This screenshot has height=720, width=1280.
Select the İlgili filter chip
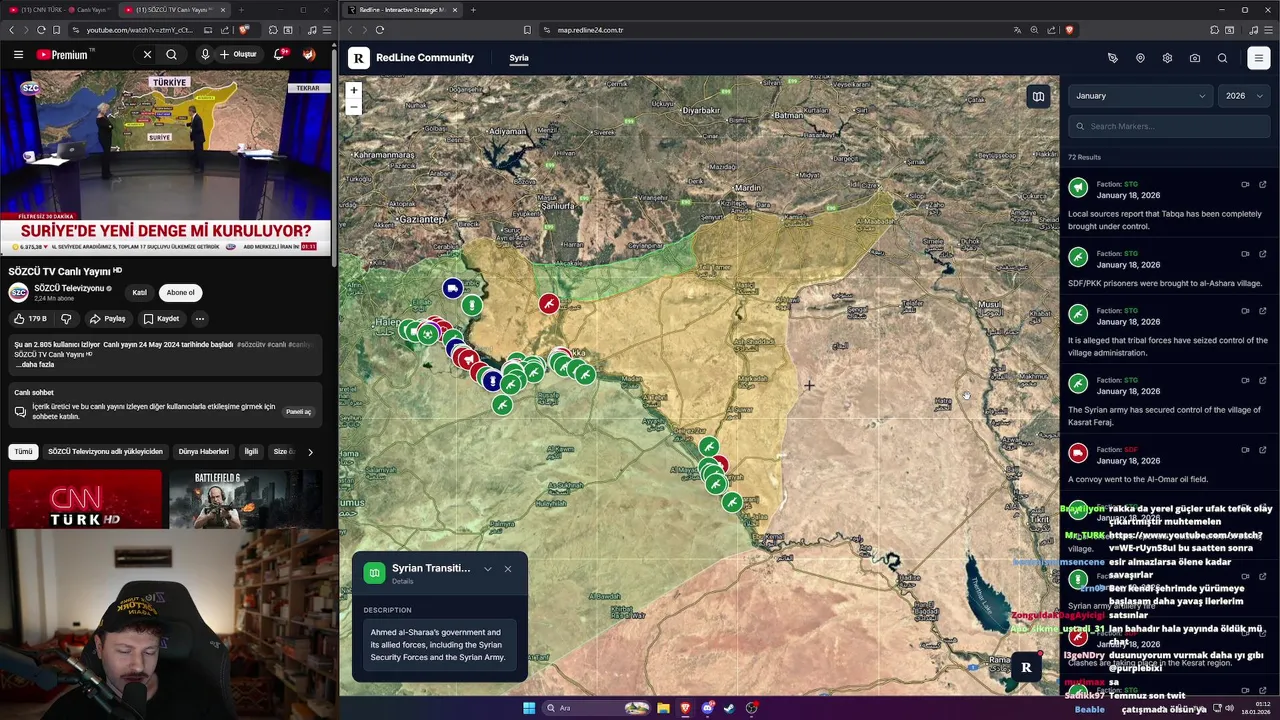[x=251, y=451]
